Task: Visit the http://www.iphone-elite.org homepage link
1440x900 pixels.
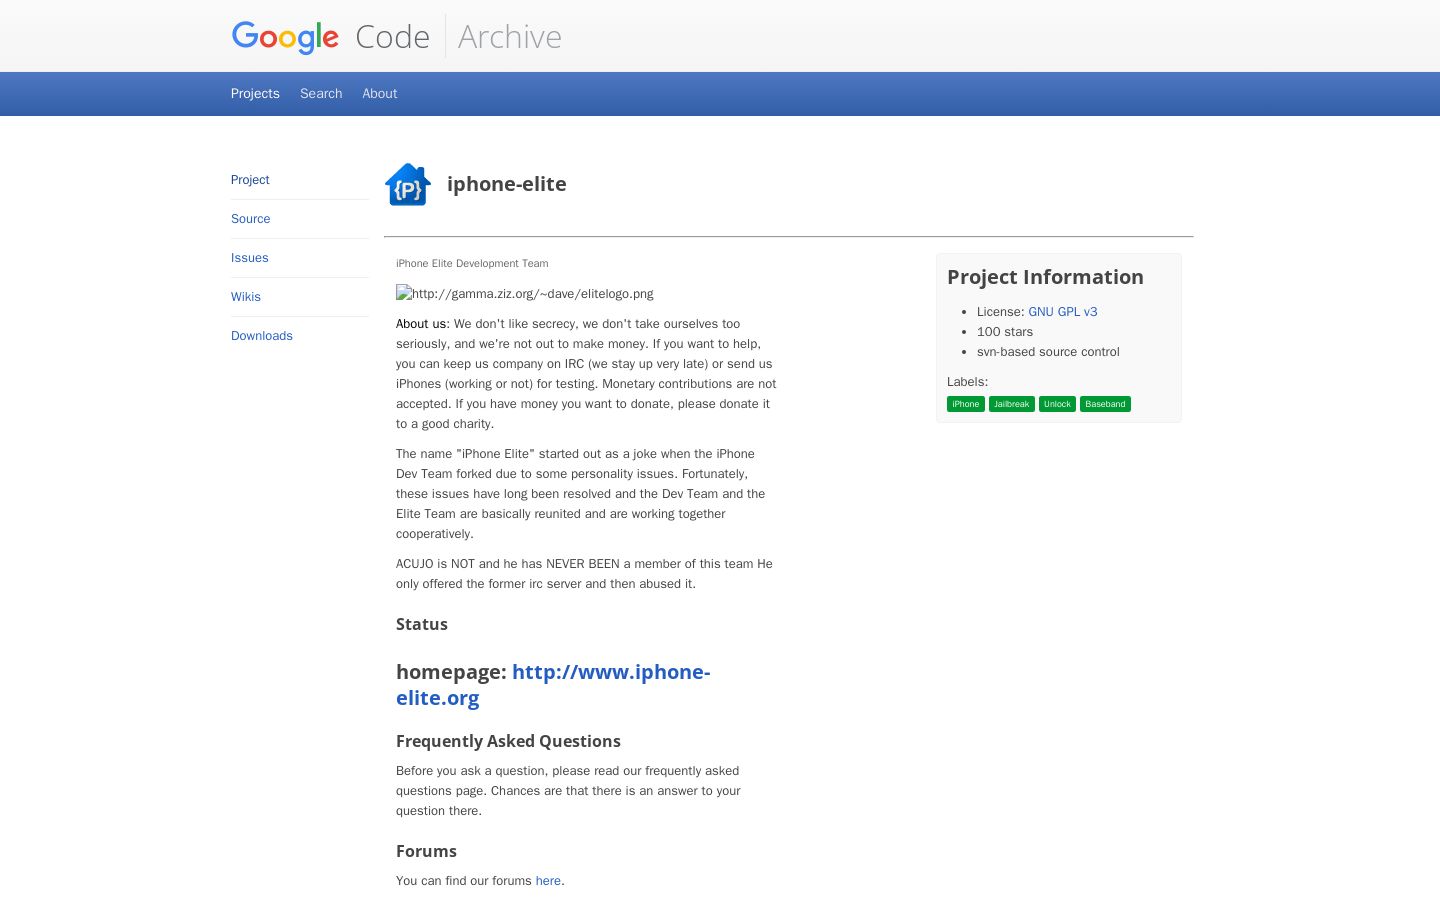Action: 553,685
